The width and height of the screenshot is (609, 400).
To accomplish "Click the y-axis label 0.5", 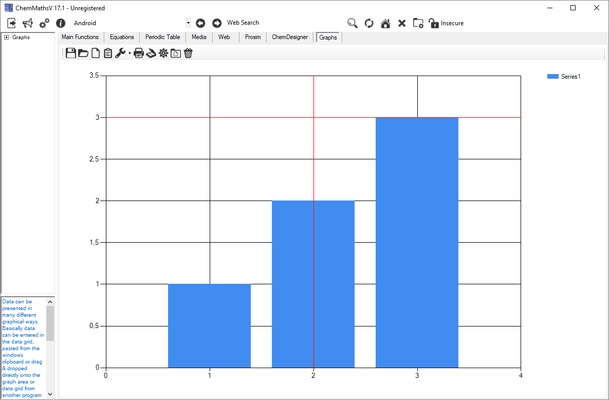I will pyautogui.click(x=94, y=326).
